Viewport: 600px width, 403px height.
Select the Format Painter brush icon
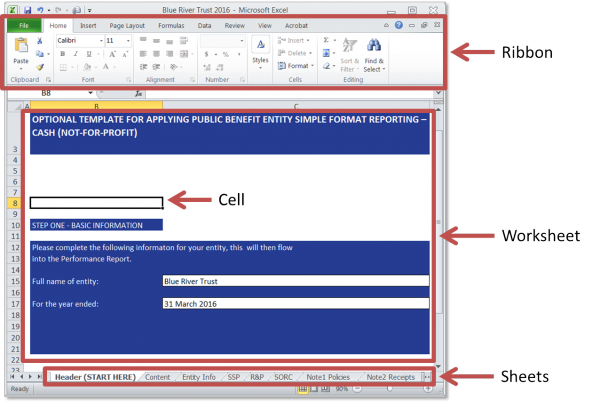[40, 67]
